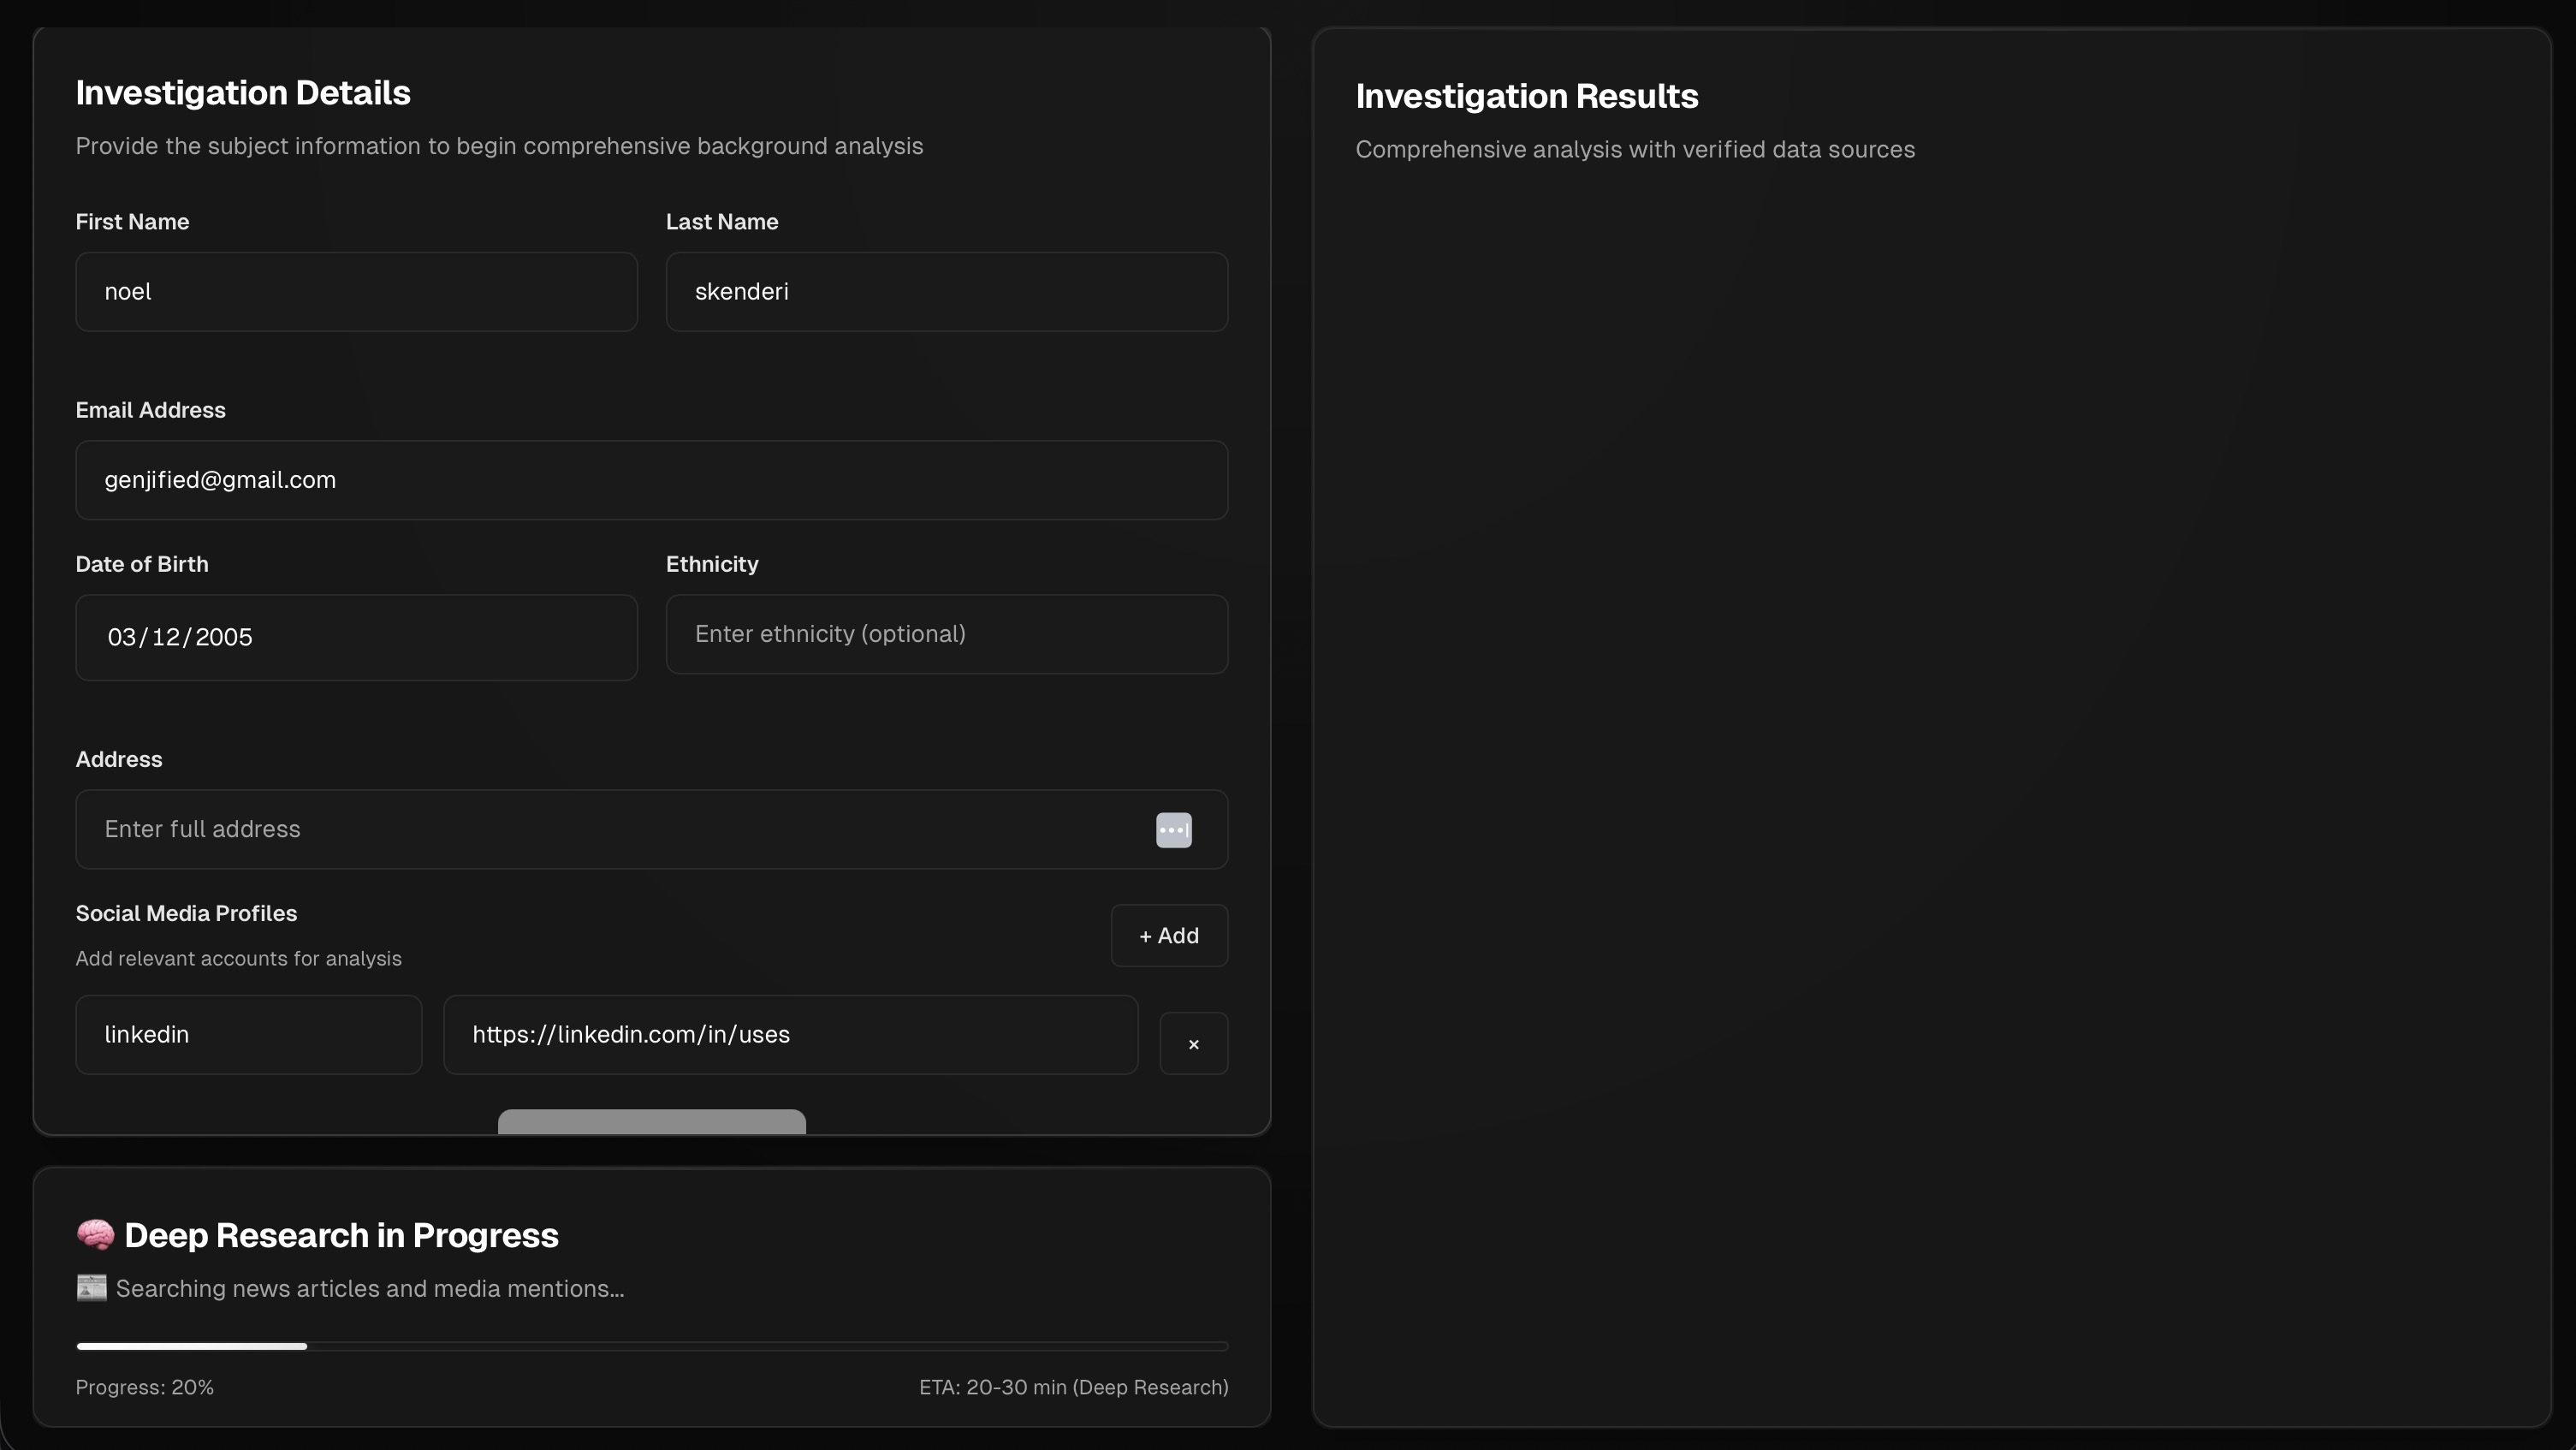Click the deep research progress bar
Image resolution: width=2576 pixels, height=1450 pixels.
[651, 1346]
